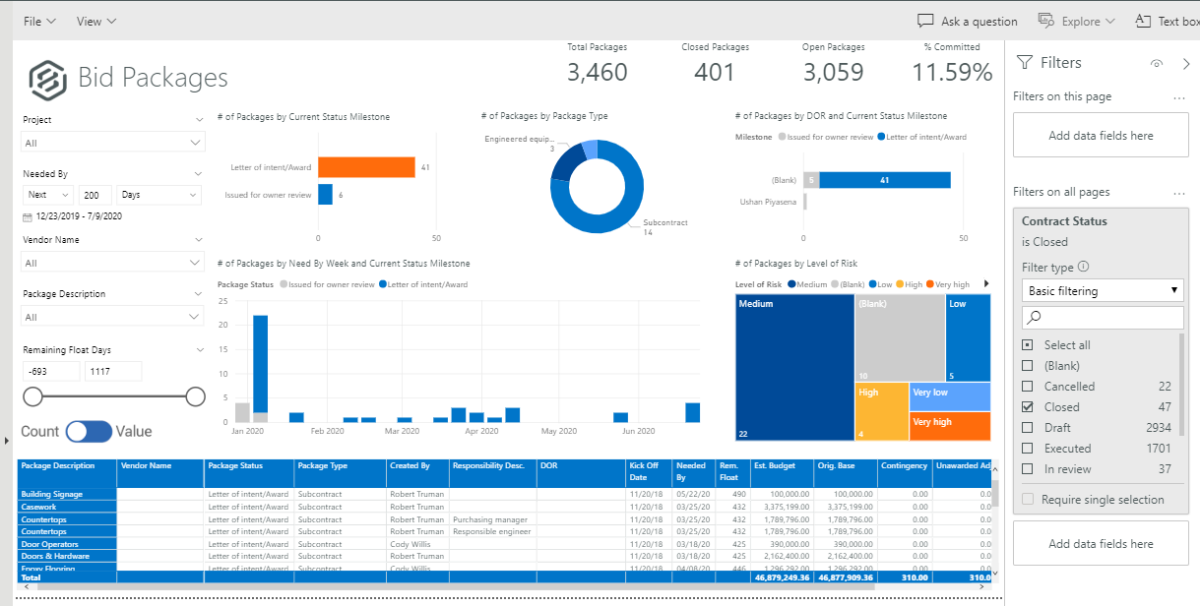Open the File menu
Image resolution: width=1200 pixels, height=606 pixels.
(39, 21)
